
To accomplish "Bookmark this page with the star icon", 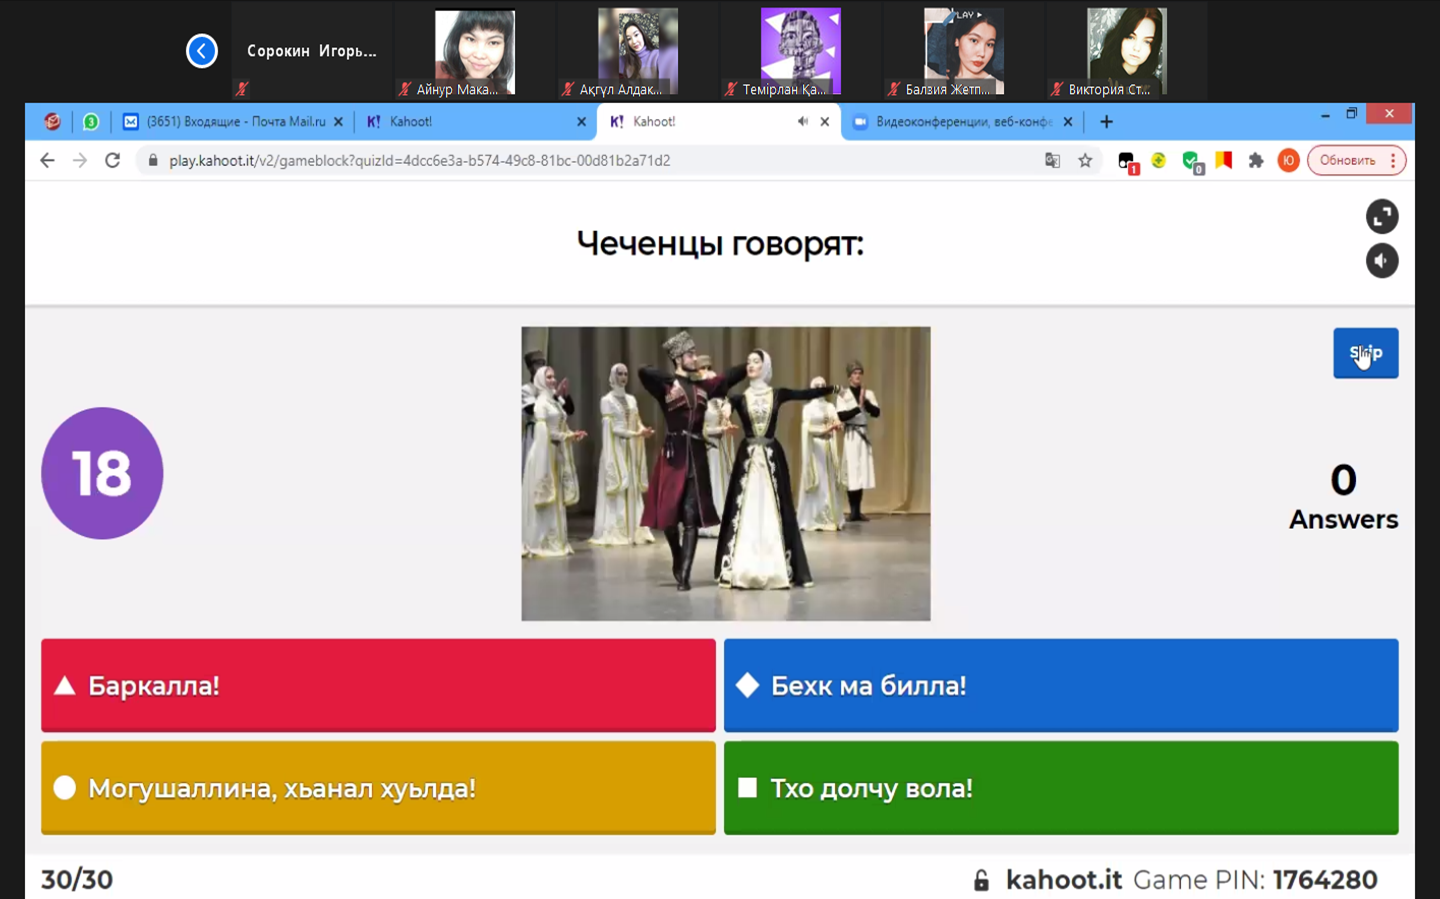I will [x=1085, y=160].
